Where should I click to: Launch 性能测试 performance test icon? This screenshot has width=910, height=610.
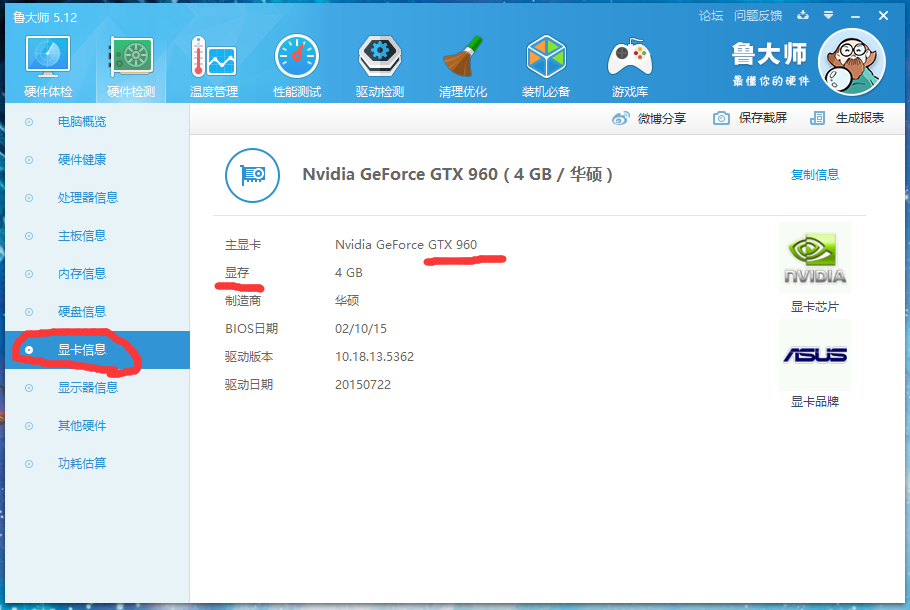pos(297,57)
